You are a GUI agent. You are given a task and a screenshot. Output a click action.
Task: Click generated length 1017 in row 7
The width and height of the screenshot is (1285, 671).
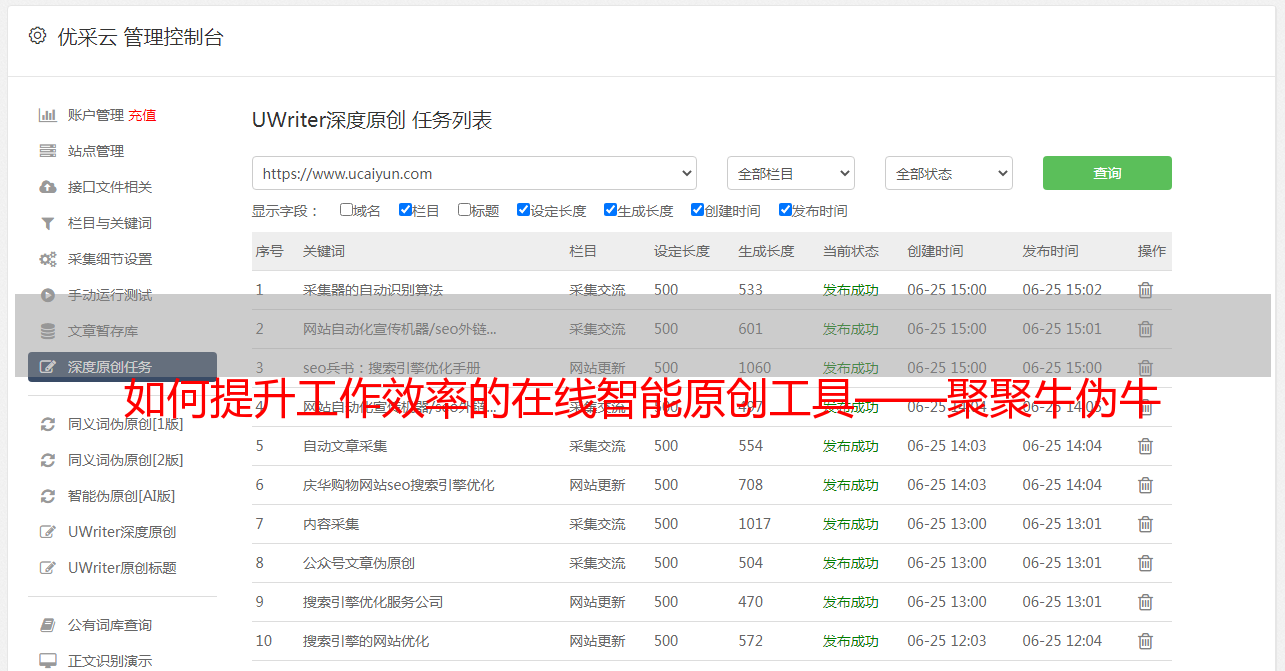755,524
